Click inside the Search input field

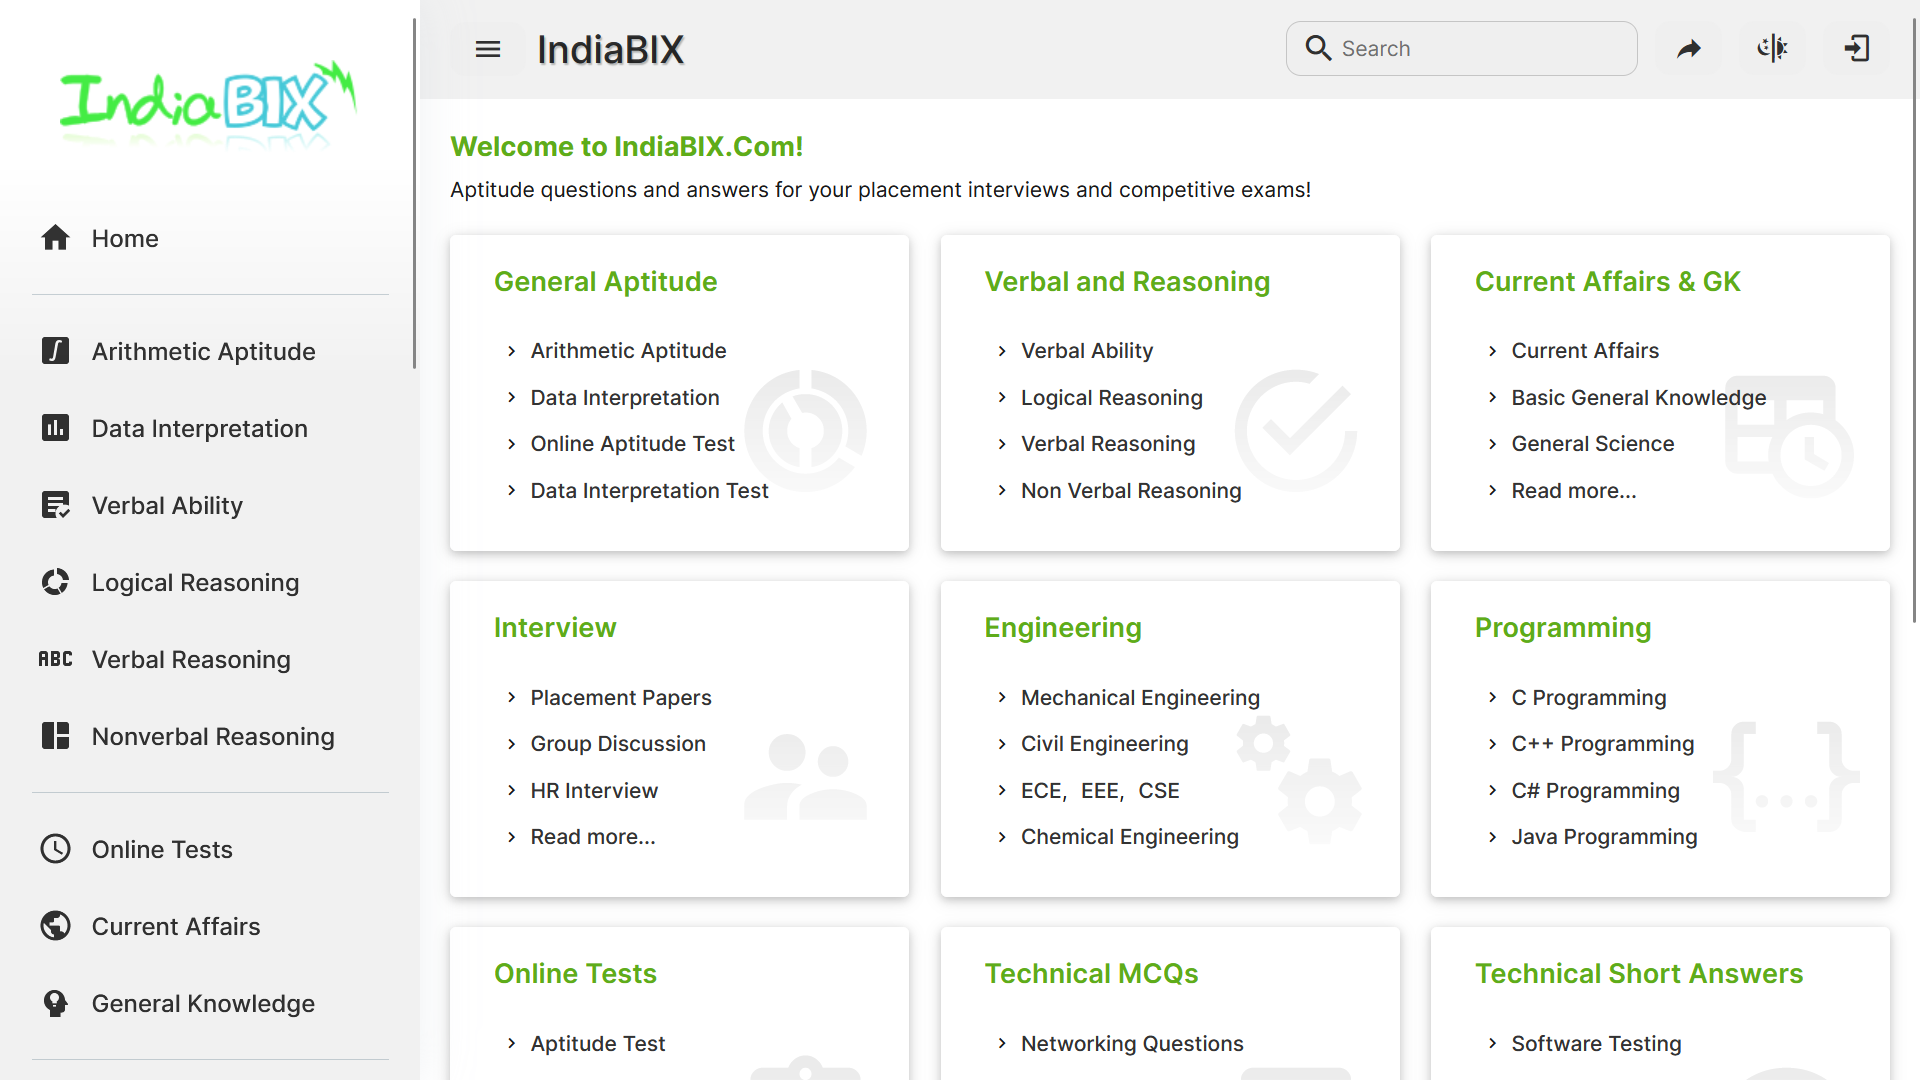tap(1480, 49)
